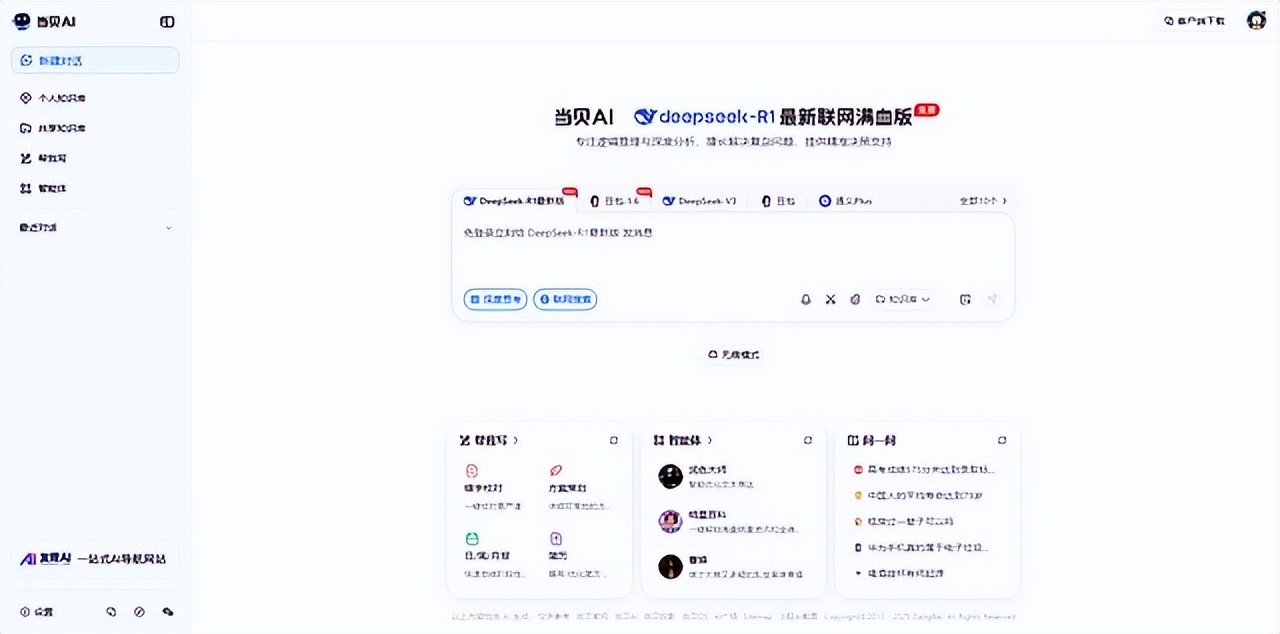Select the 豆包 1.6 model tab
Screen dimensions: 1280x634
coord(616,200)
